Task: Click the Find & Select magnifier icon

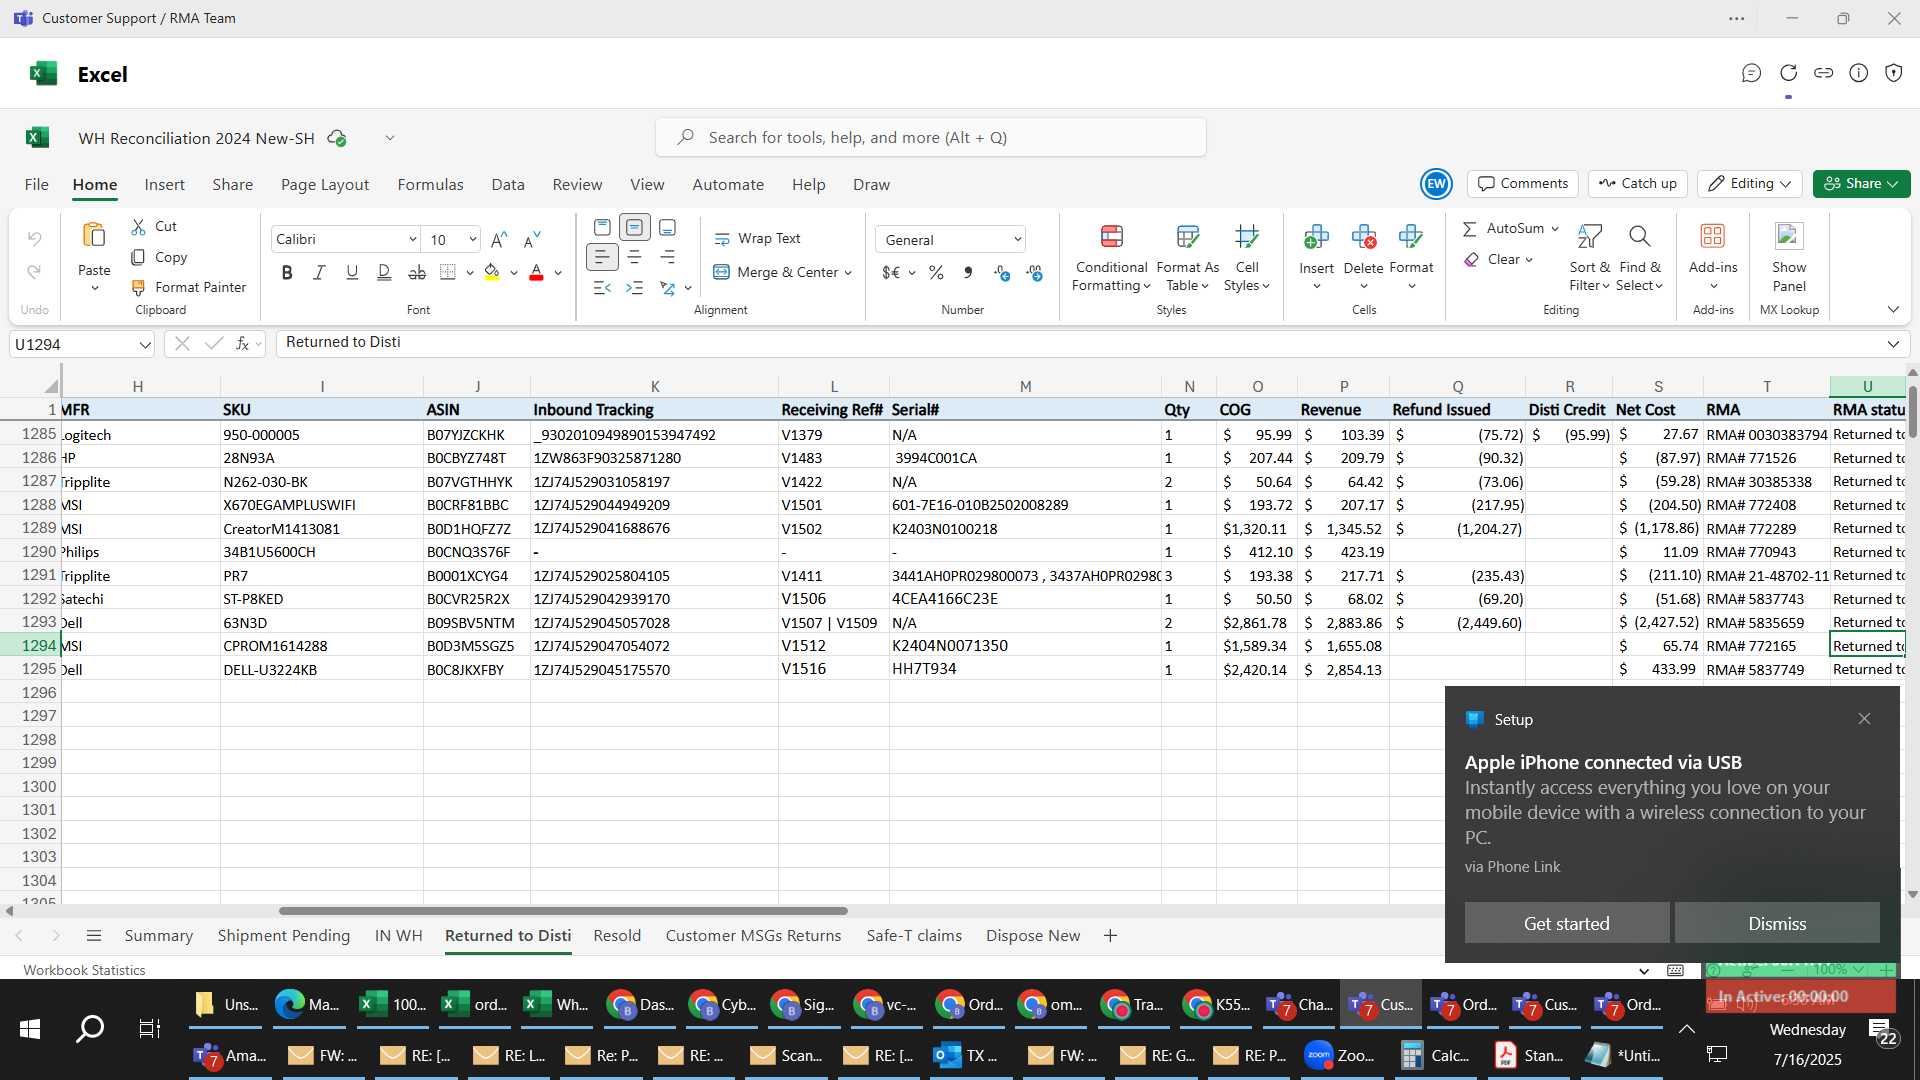Action: click(x=1639, y=237)
